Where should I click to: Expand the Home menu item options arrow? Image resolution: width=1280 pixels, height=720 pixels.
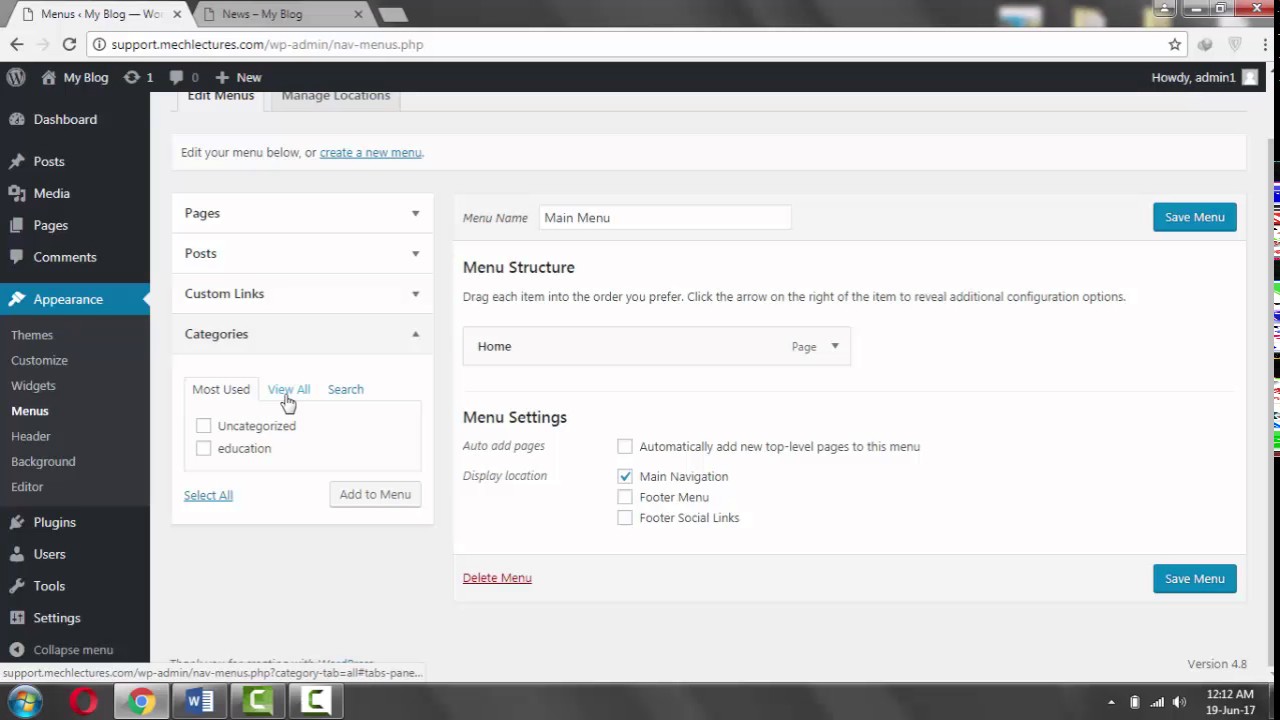[835, 346]
